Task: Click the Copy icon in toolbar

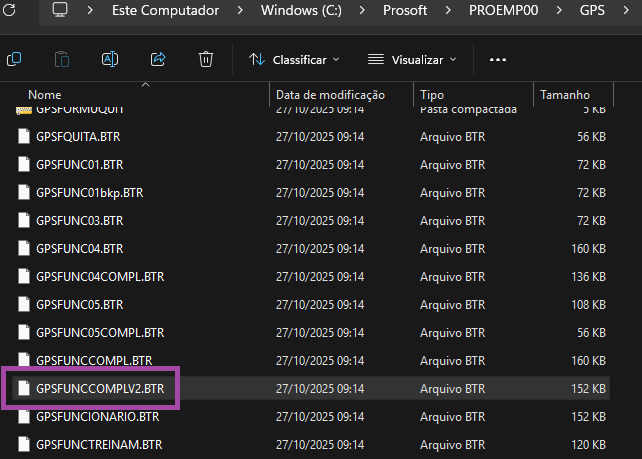Action: coord(14,59)
